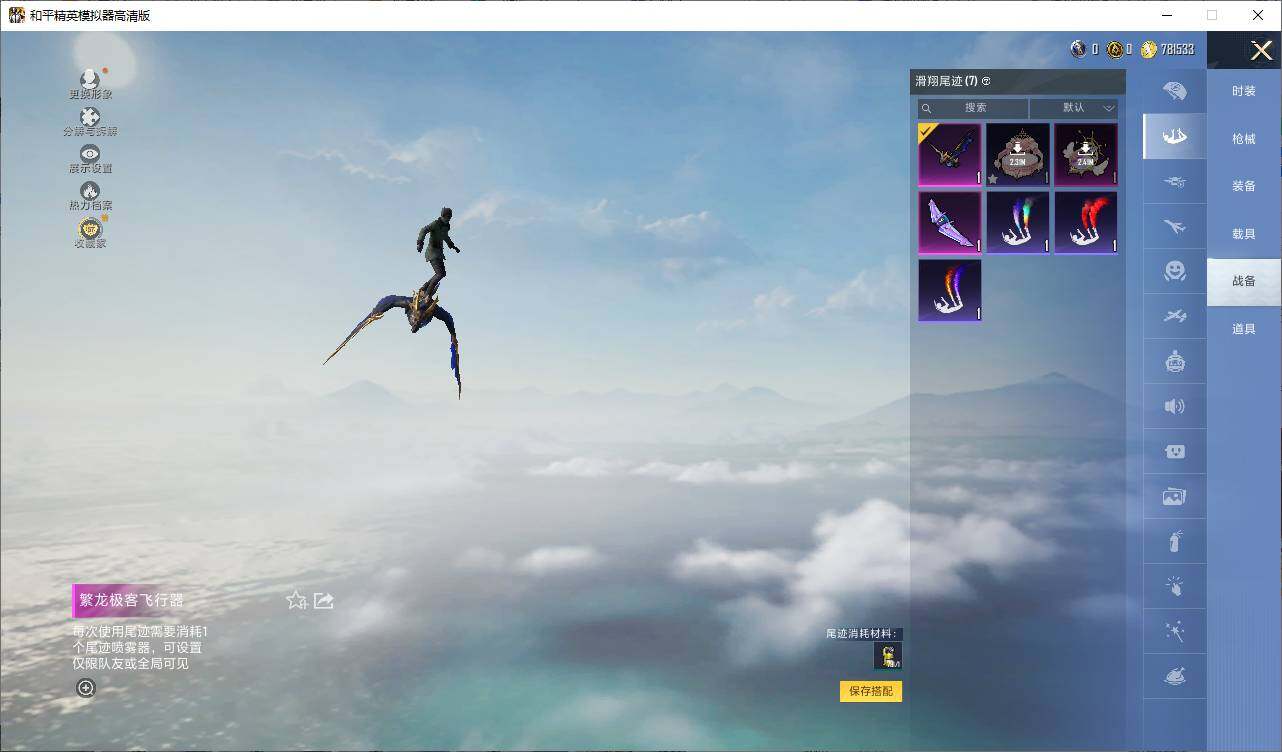Close the inventory with X button

pyautogui.click(x=1261, y=50)
